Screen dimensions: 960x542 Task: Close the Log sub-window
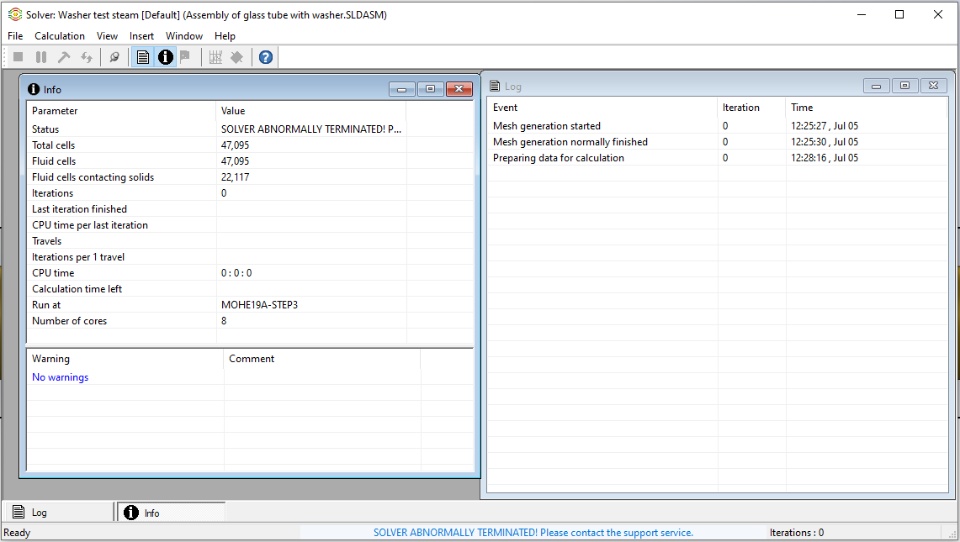click(x=934, y=86)
